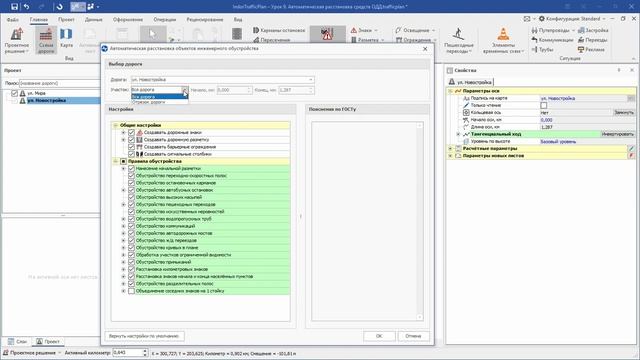Click the Переезды ribbon icon
Screen dimensions: 640x360
593,40
